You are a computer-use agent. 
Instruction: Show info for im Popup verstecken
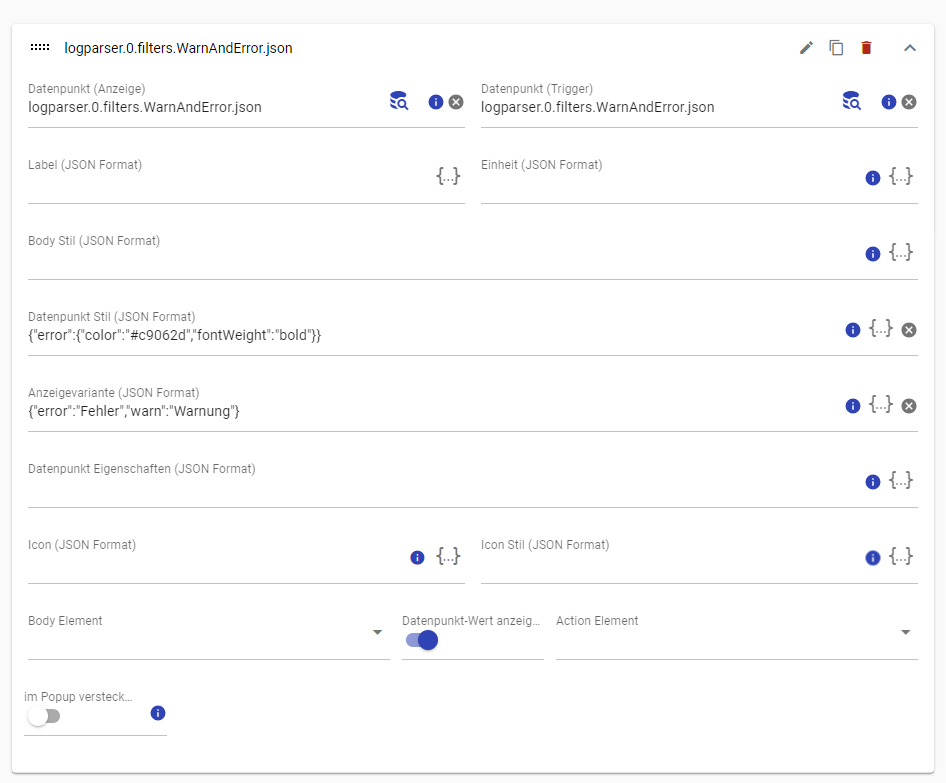(158, 713)
